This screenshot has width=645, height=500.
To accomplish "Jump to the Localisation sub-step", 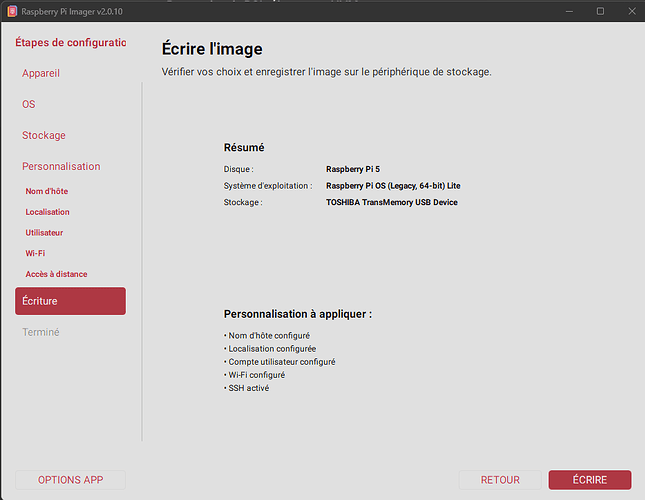I will (47, 212).
